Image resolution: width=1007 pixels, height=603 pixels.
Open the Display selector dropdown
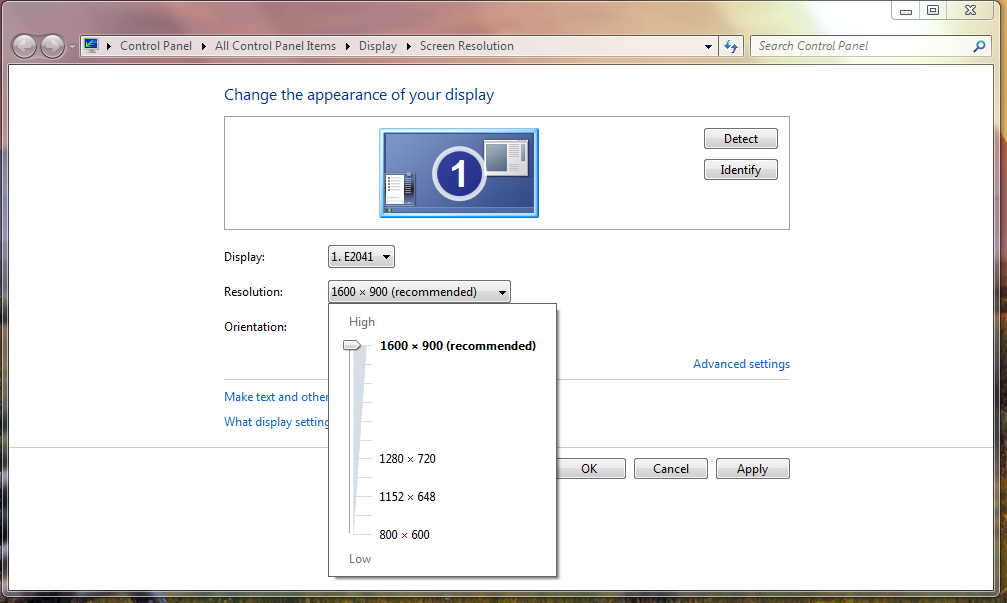click(x=361, y=257)
